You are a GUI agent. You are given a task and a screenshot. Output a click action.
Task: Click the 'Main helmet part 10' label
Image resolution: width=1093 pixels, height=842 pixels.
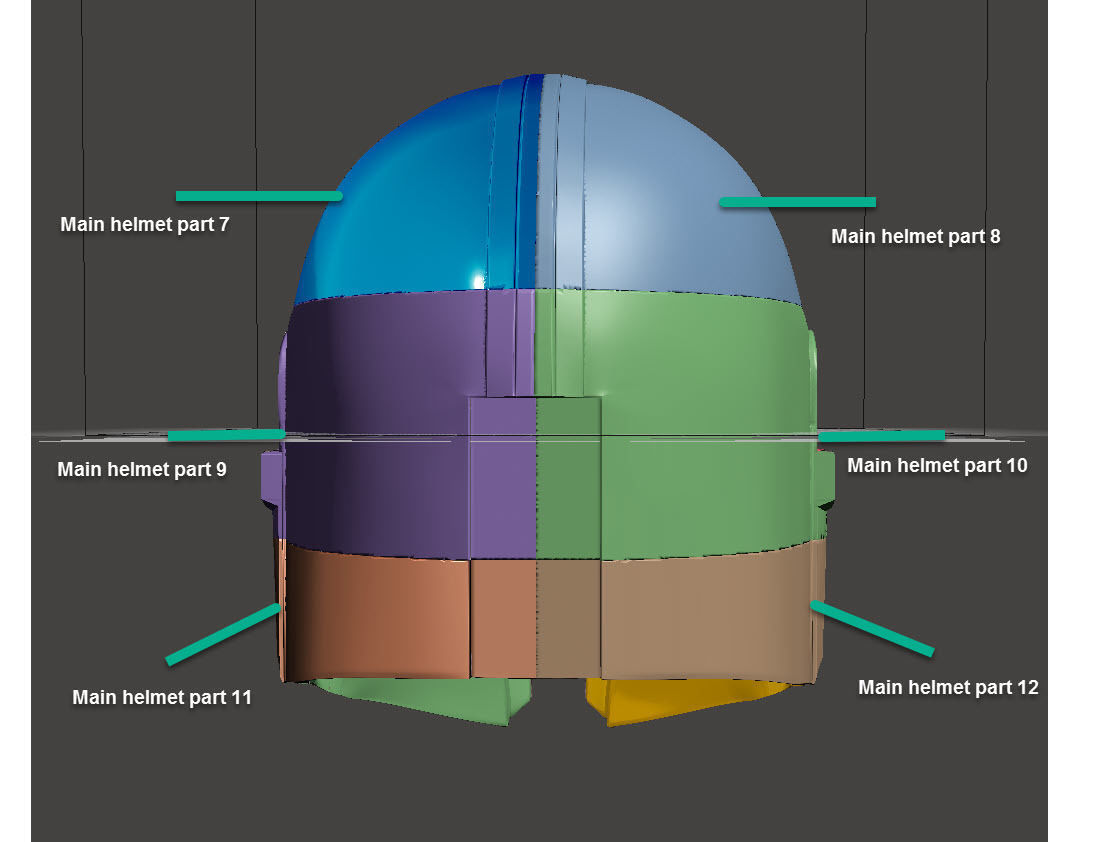click(937, 465)
